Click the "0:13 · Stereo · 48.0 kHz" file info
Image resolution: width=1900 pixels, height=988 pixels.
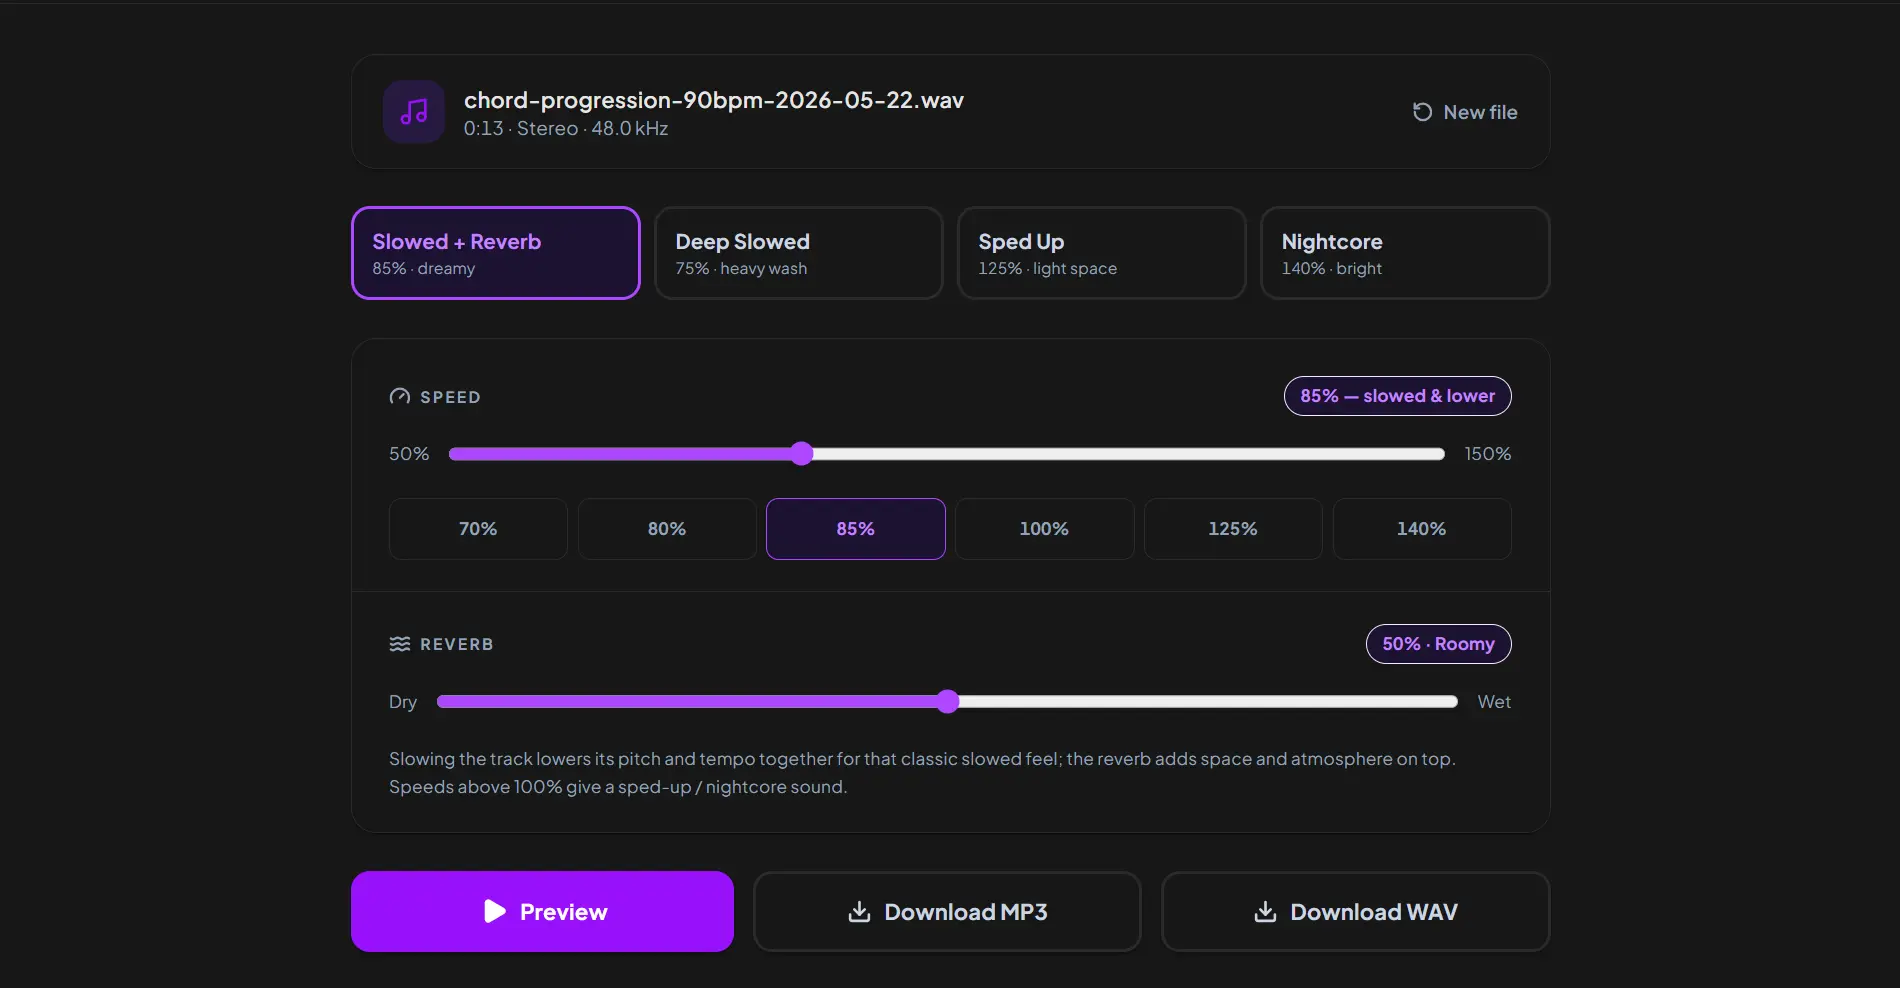point(566,129)
